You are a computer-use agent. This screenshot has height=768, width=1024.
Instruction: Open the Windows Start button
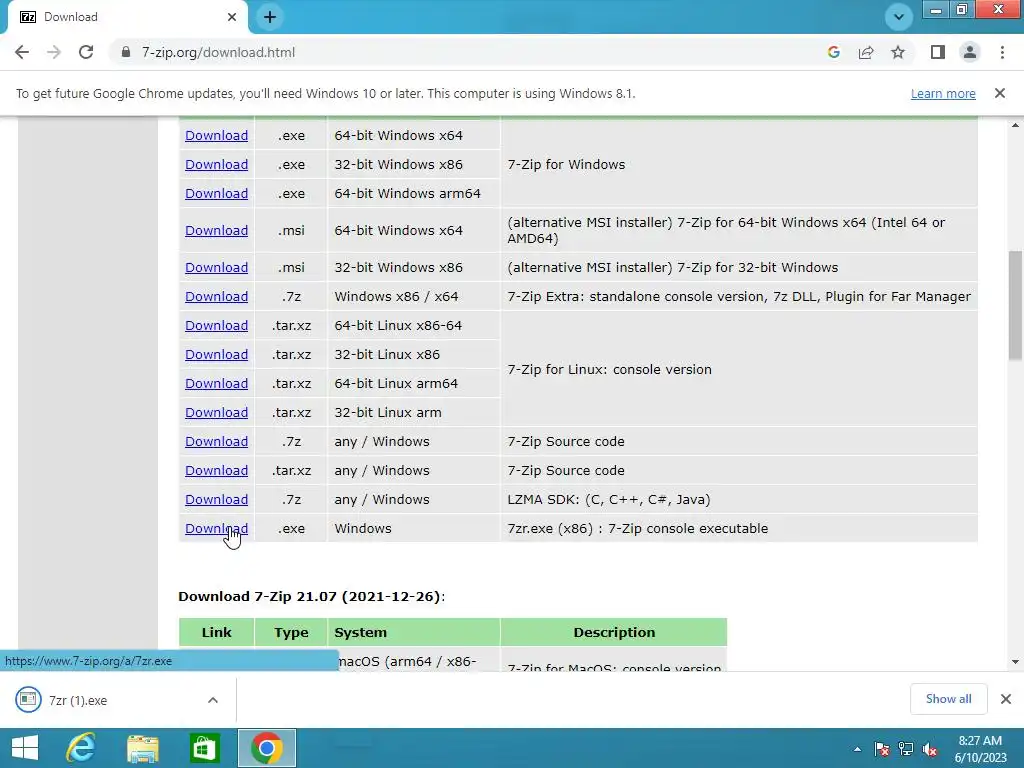tap(25, 748)
